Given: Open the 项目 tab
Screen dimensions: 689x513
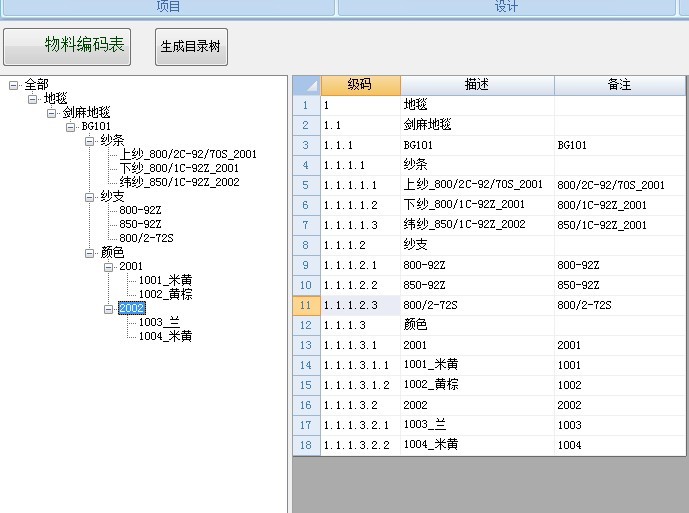Looking at the screenshot, I should point(168,7).
